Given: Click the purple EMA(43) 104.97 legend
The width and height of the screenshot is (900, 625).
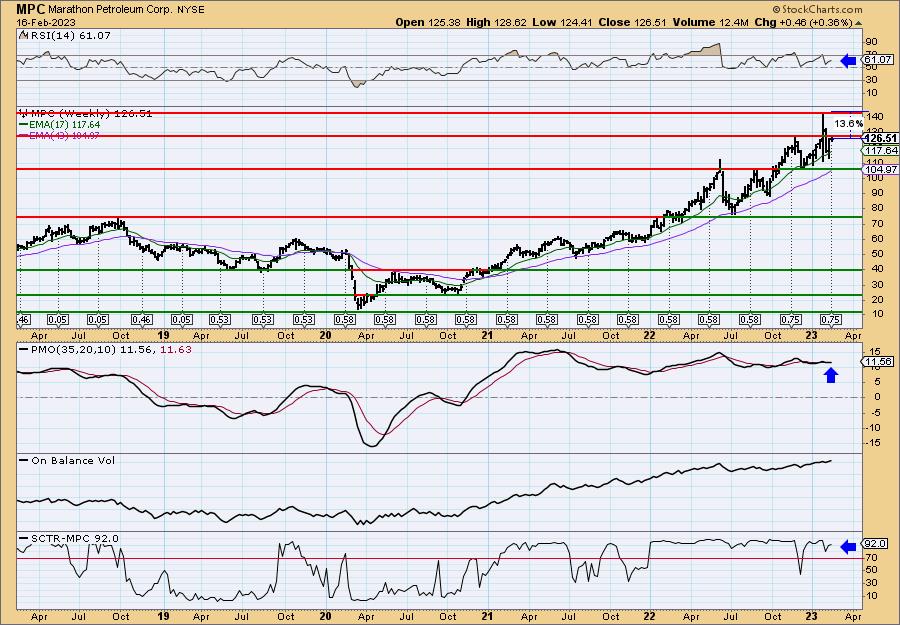Looking at the screenshot, I should click(60, 135).
